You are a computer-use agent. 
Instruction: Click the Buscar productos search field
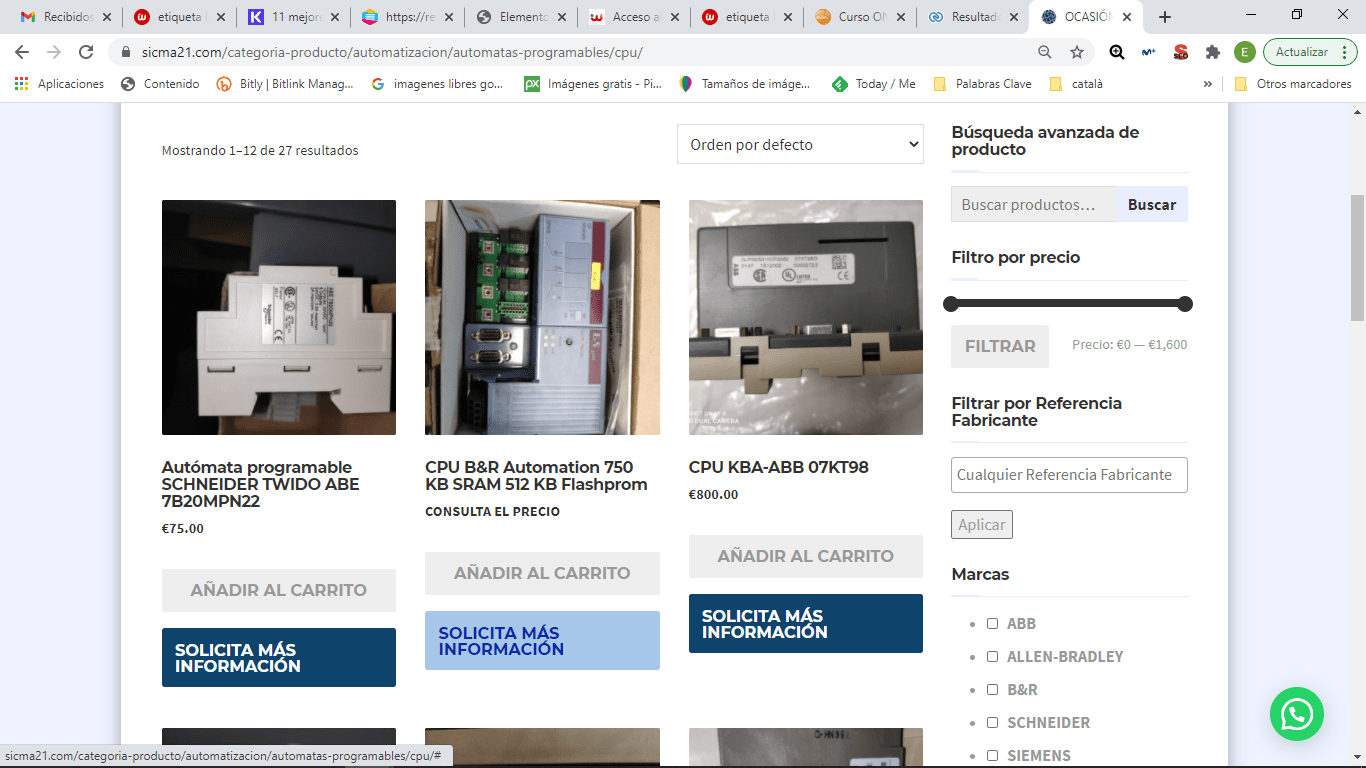click(1034, 204)
